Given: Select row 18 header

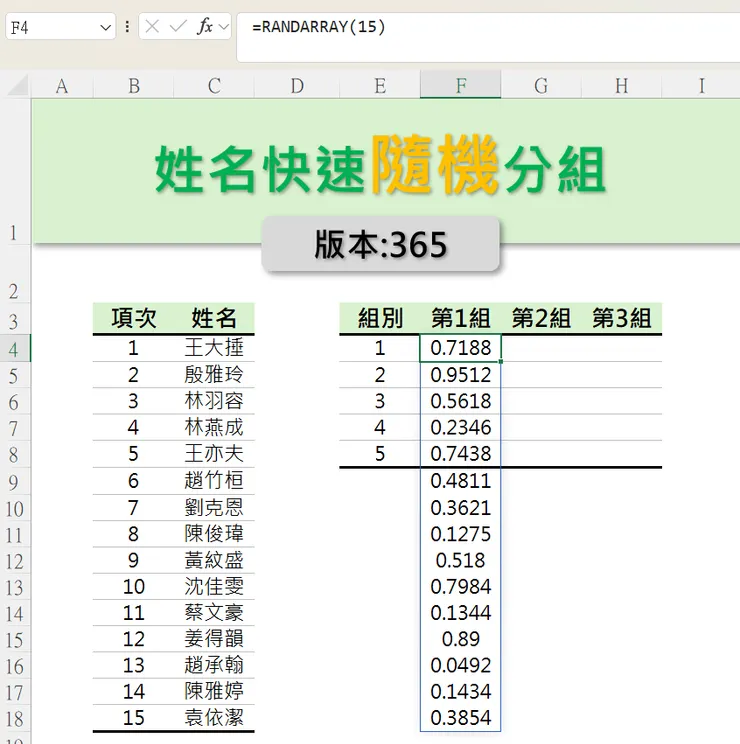Looking at the screenshot, I should [x=15, y=718].
